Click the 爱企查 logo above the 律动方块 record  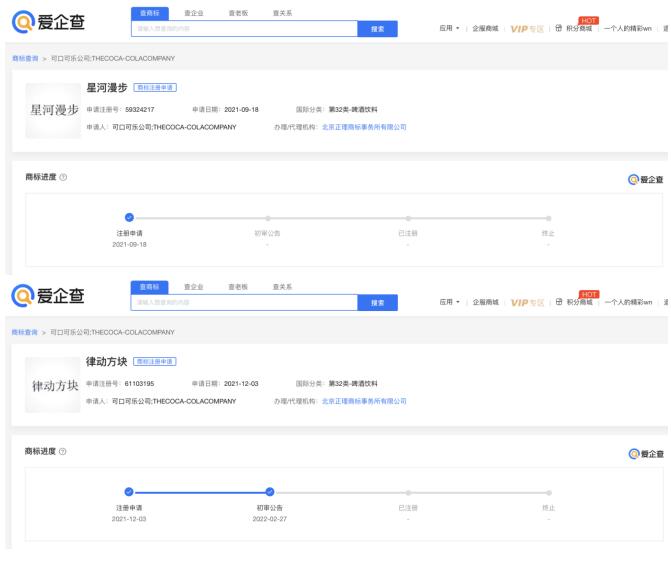click(48, 296)
